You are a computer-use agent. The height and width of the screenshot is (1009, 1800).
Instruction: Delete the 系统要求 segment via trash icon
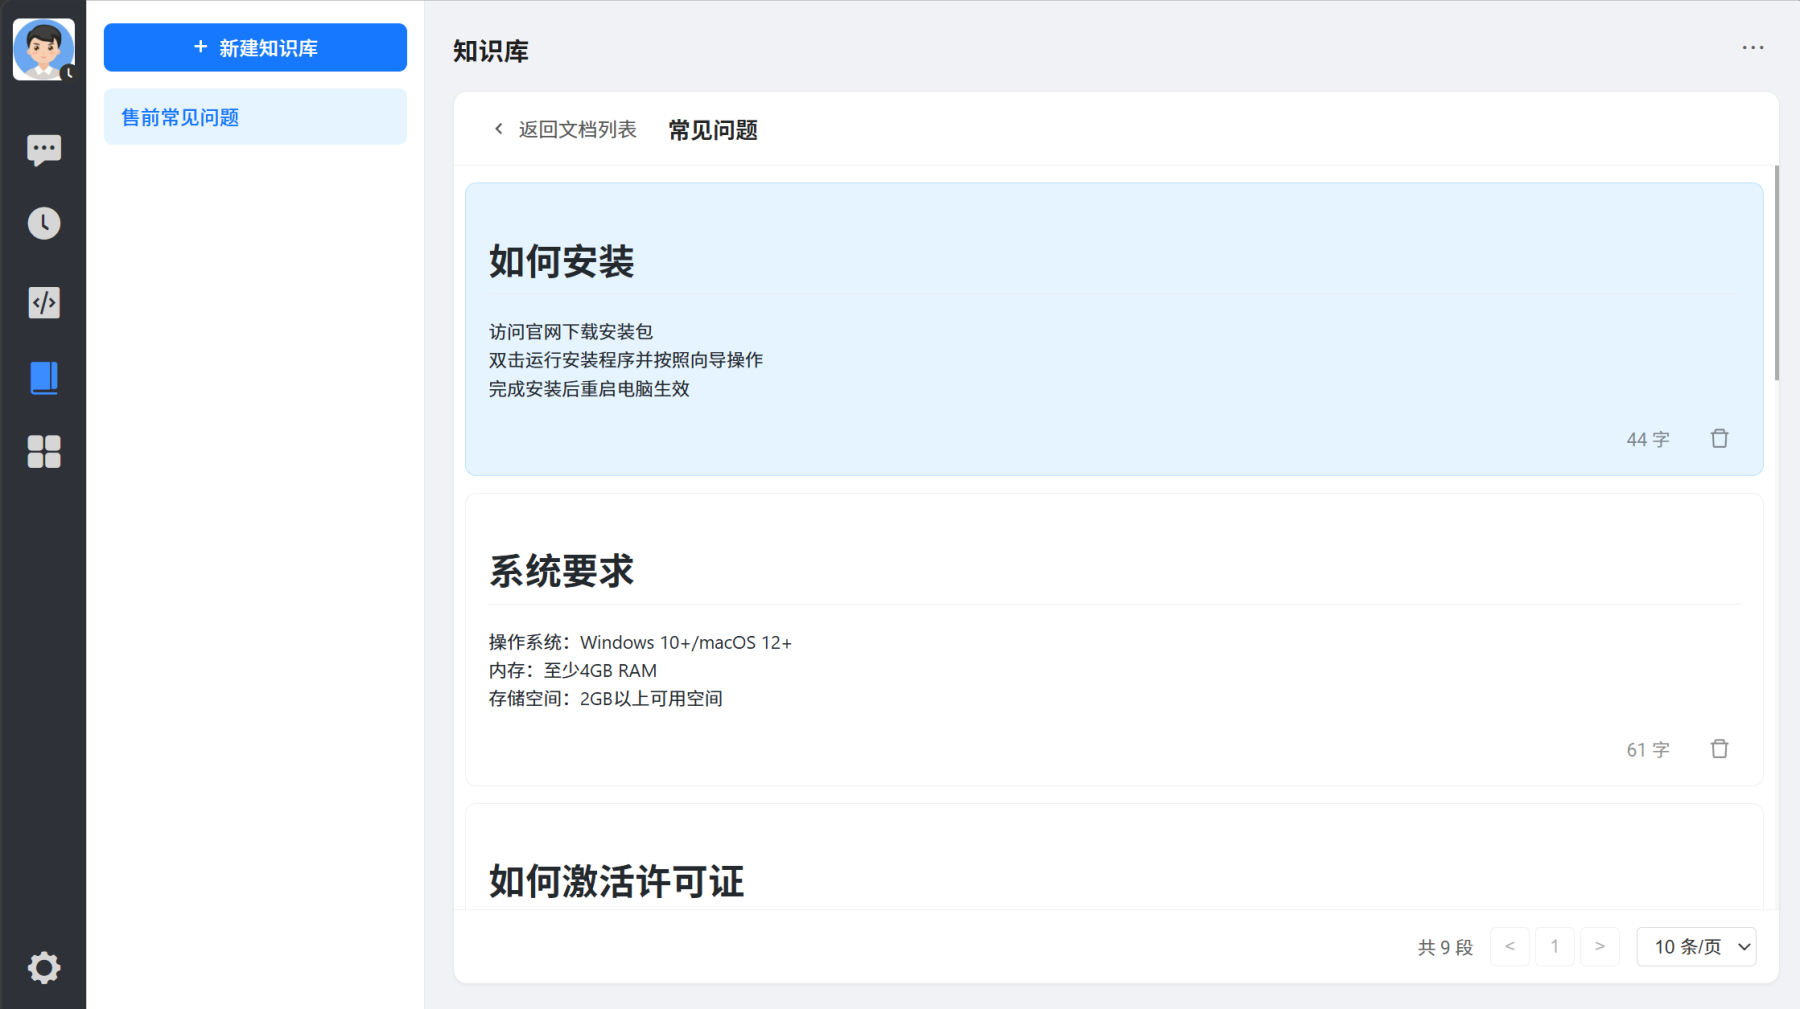1719,749
